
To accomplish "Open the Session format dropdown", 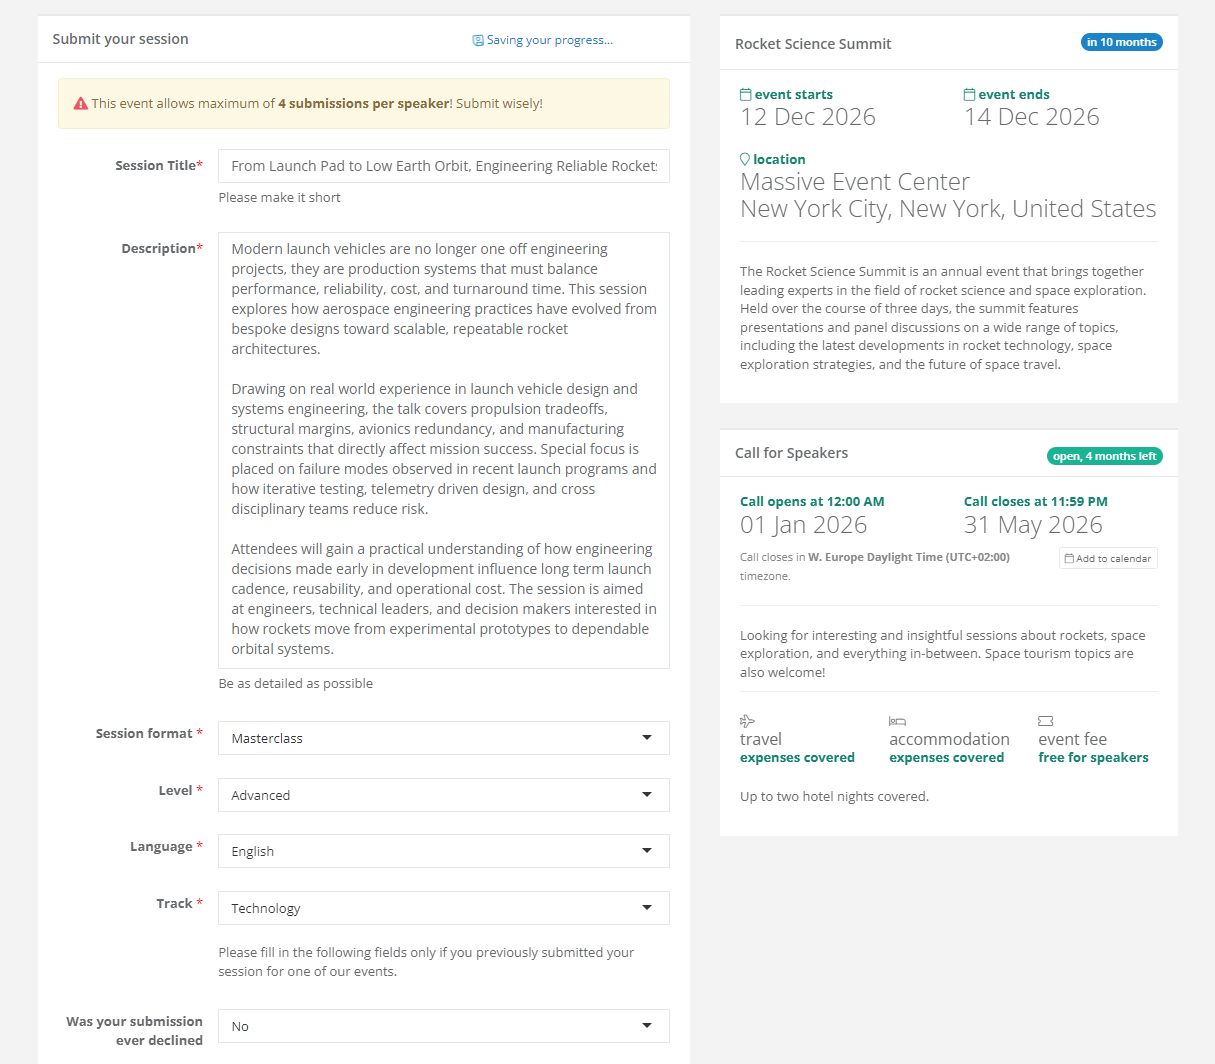I will pos(443,738).
